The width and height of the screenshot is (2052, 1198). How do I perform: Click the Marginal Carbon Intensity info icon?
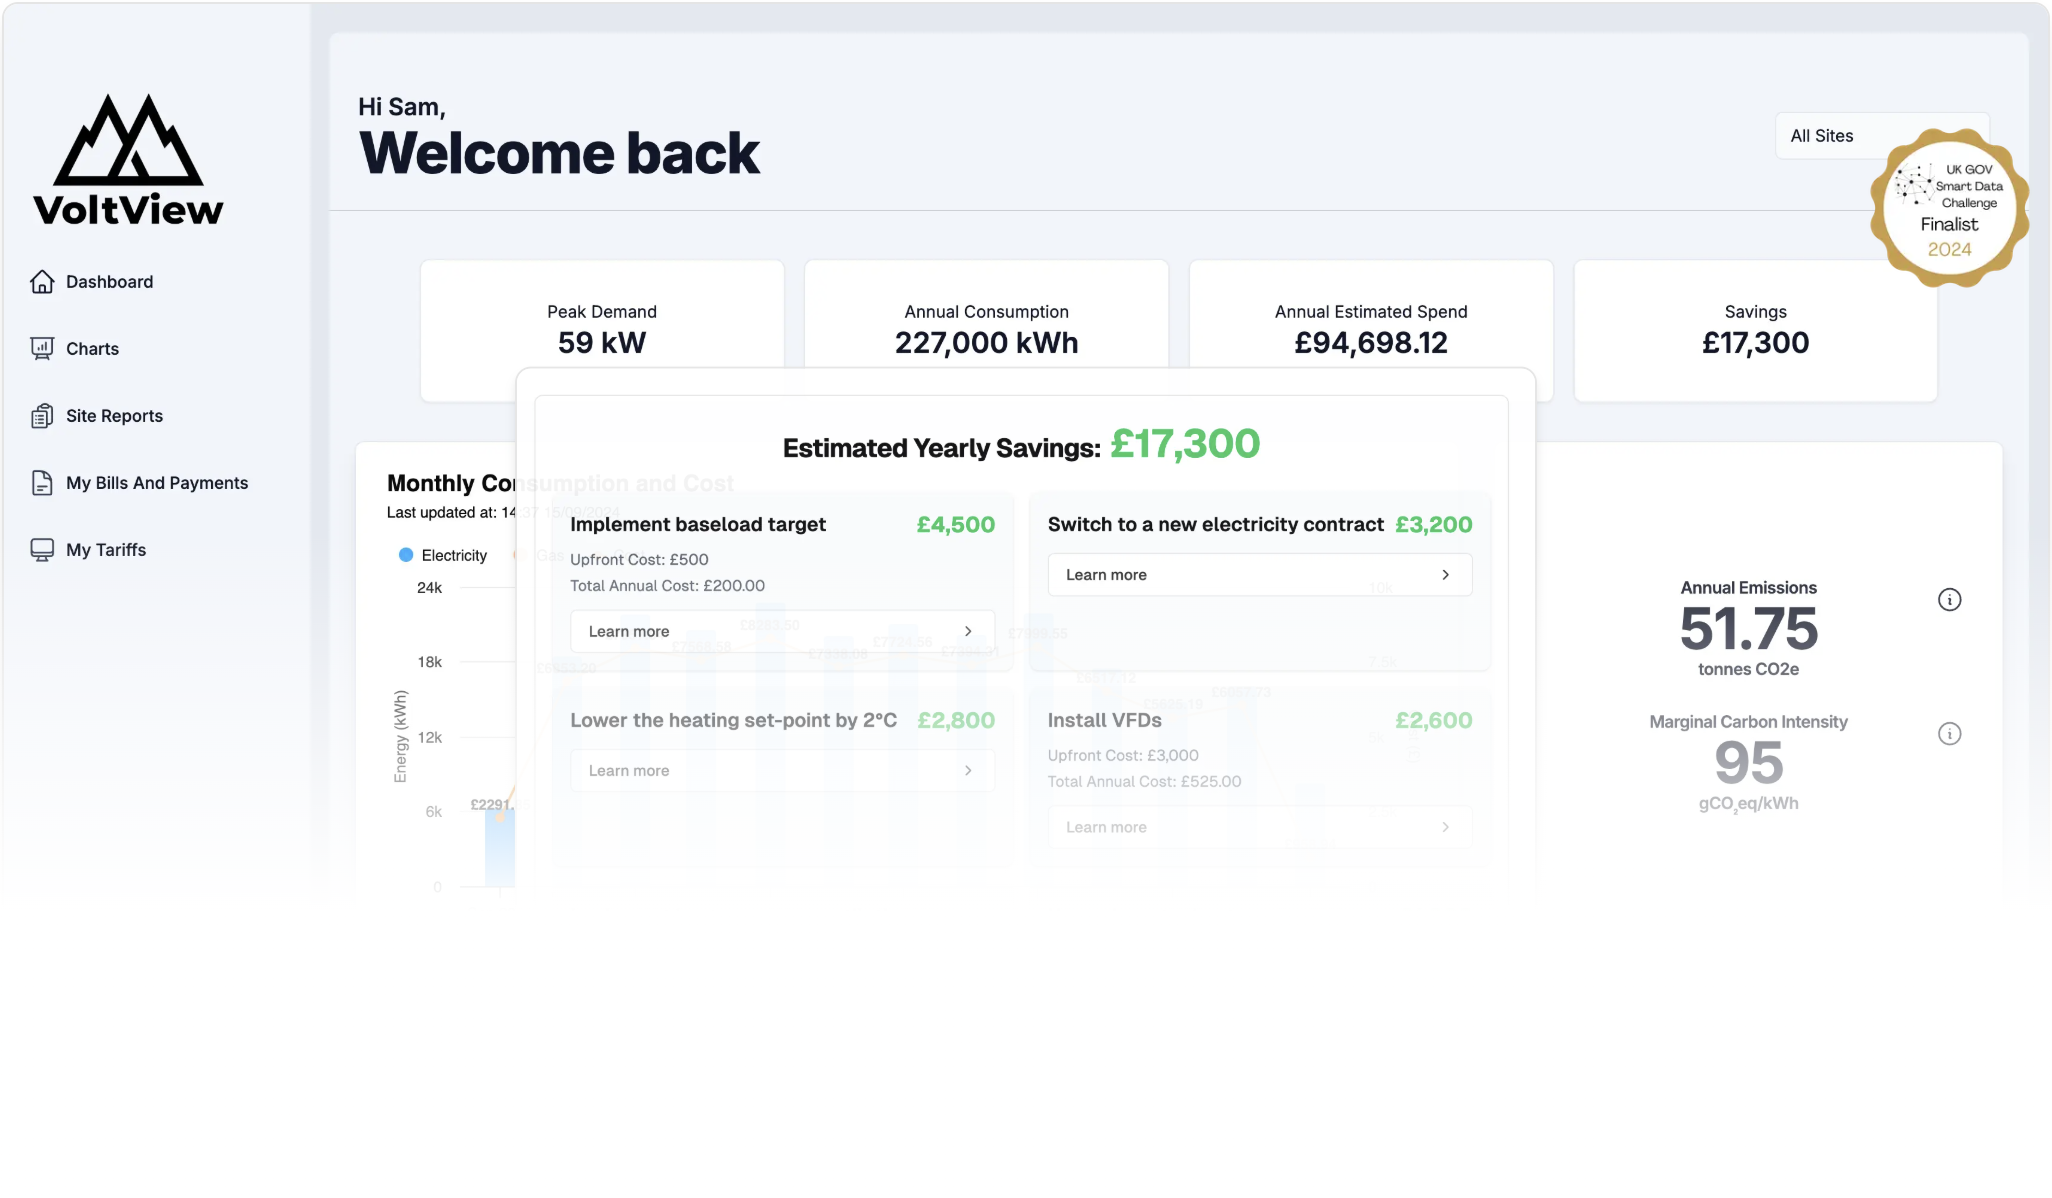pyautogui.click(x=1949, y=734)
